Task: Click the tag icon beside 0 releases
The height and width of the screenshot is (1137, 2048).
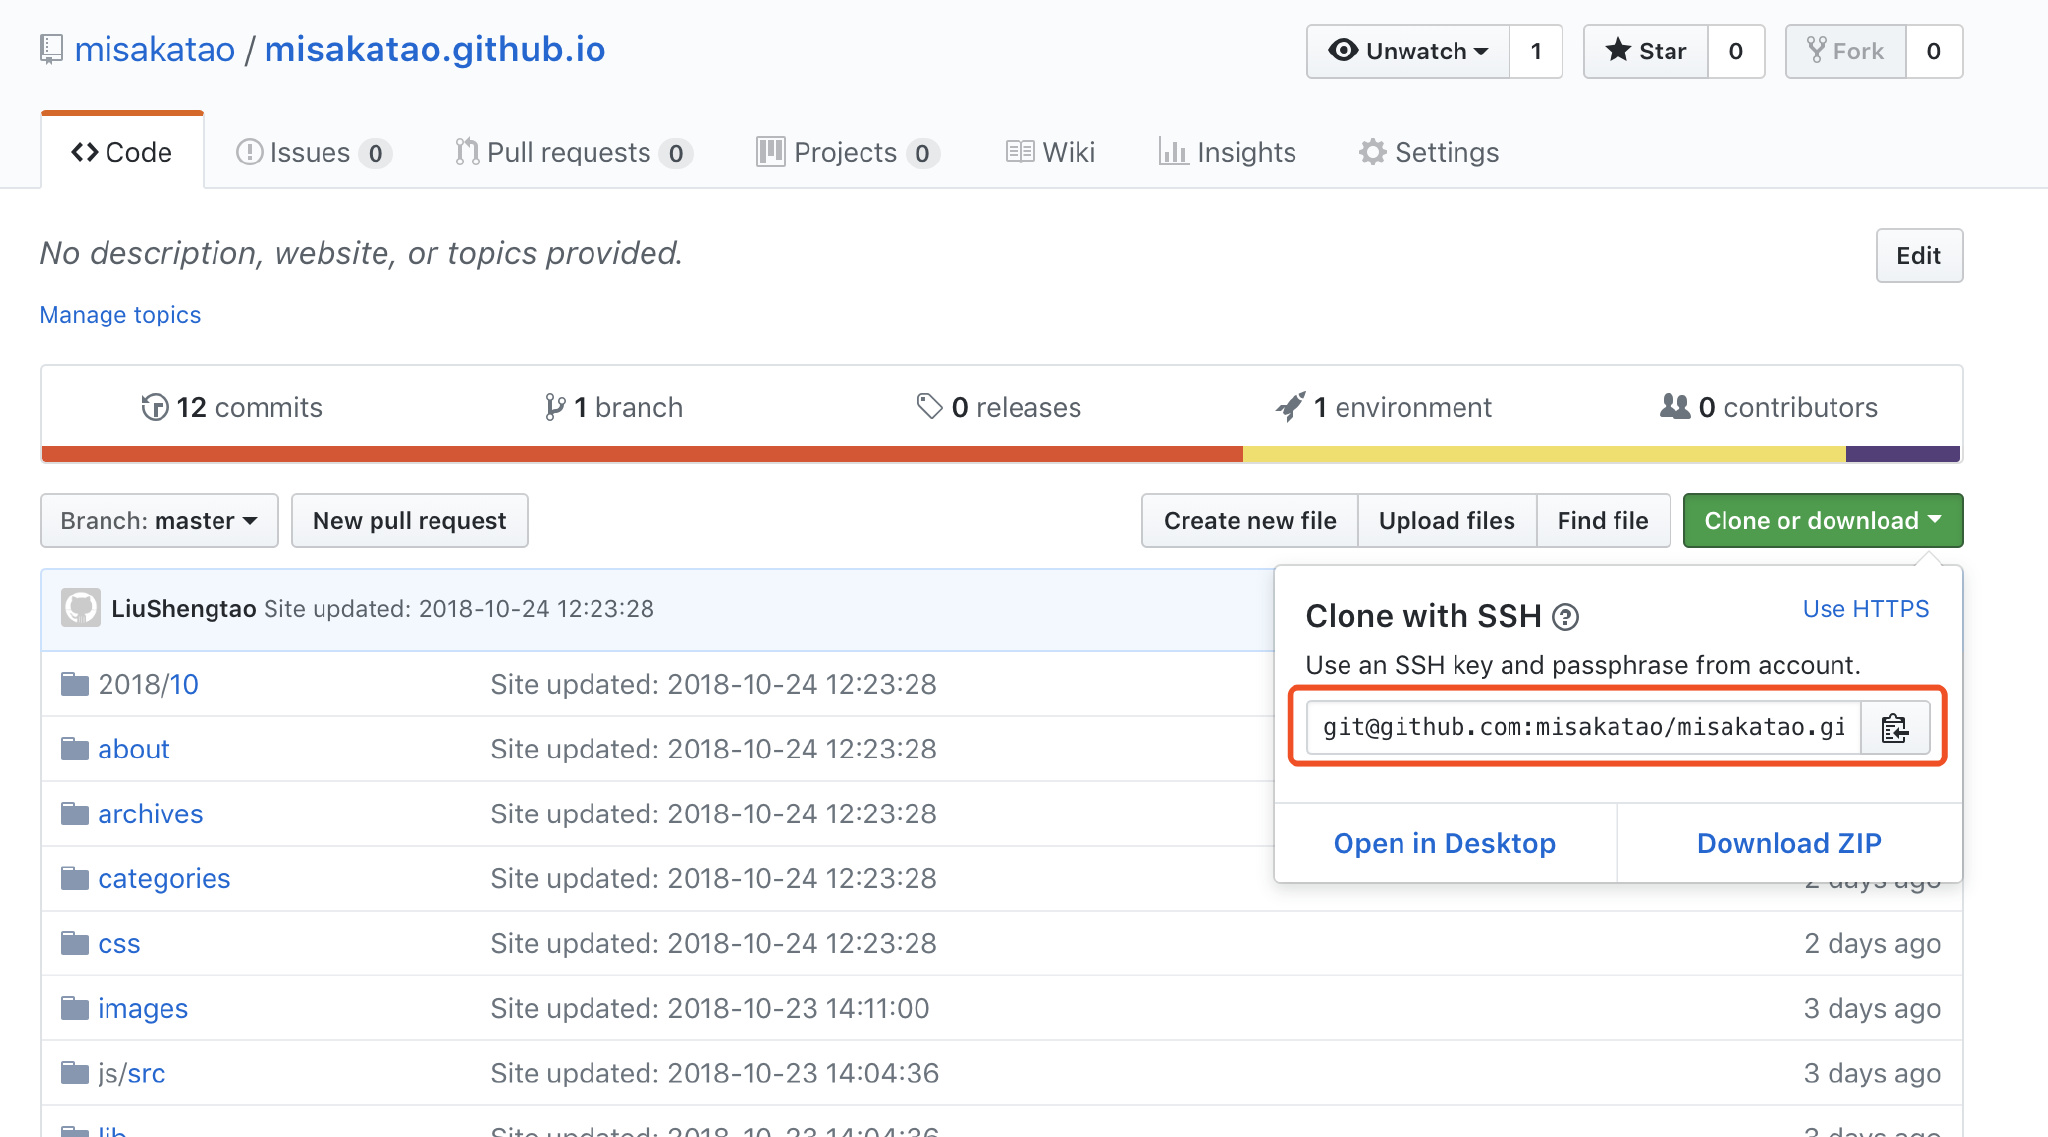Action: pos(929,406)
